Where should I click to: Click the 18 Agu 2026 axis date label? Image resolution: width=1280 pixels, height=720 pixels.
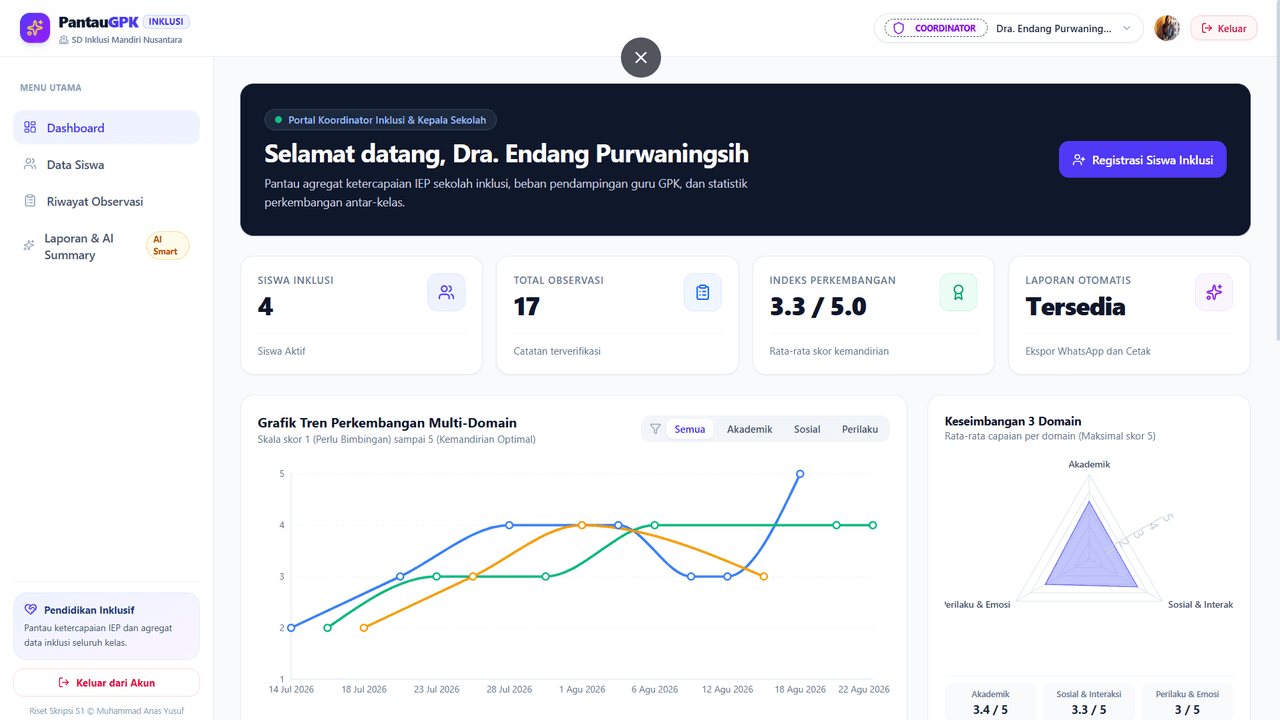[801, 689]
